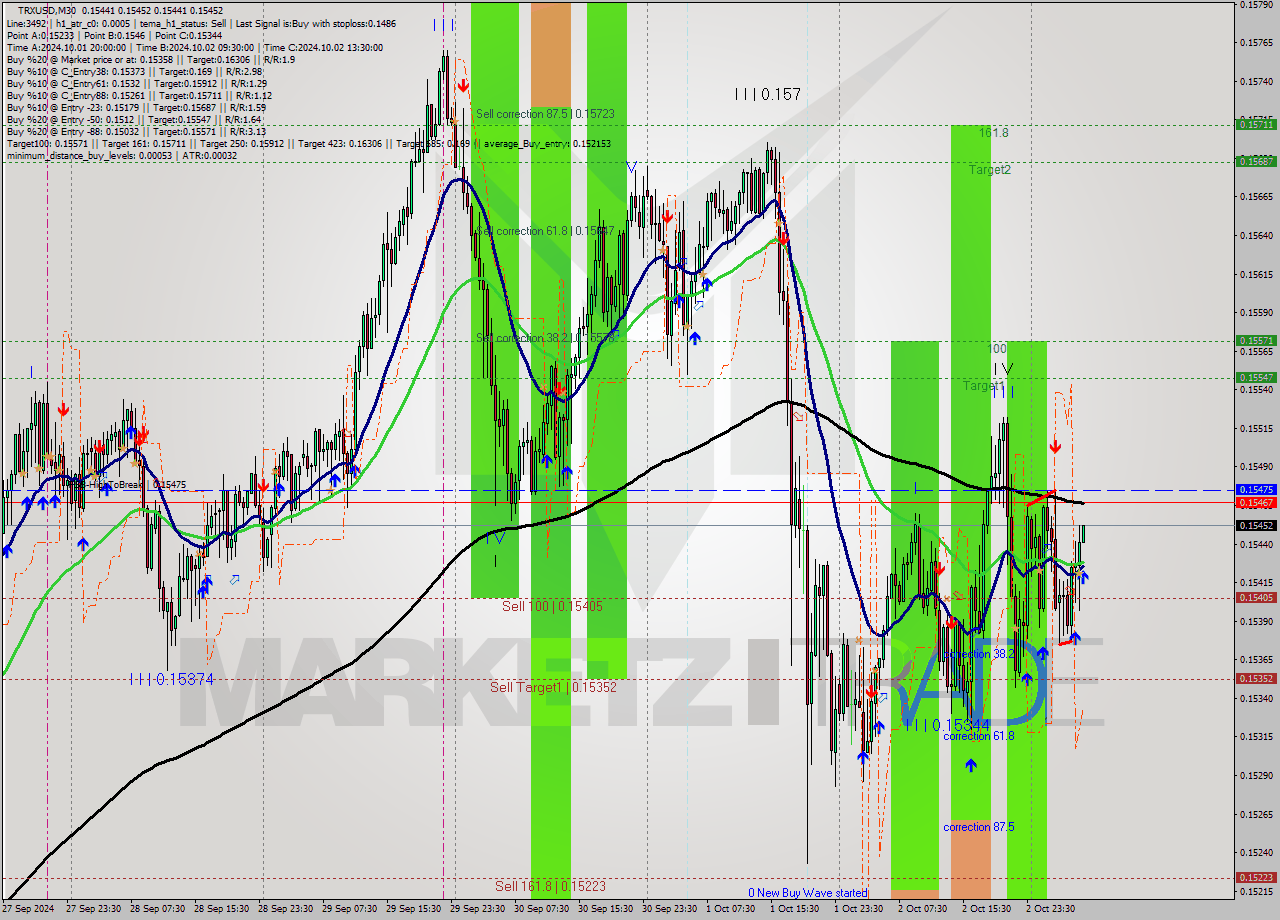Click the green 0.15687 price tag
The height and width of the screenshot is (920, 1280).
click(1256, 161)
